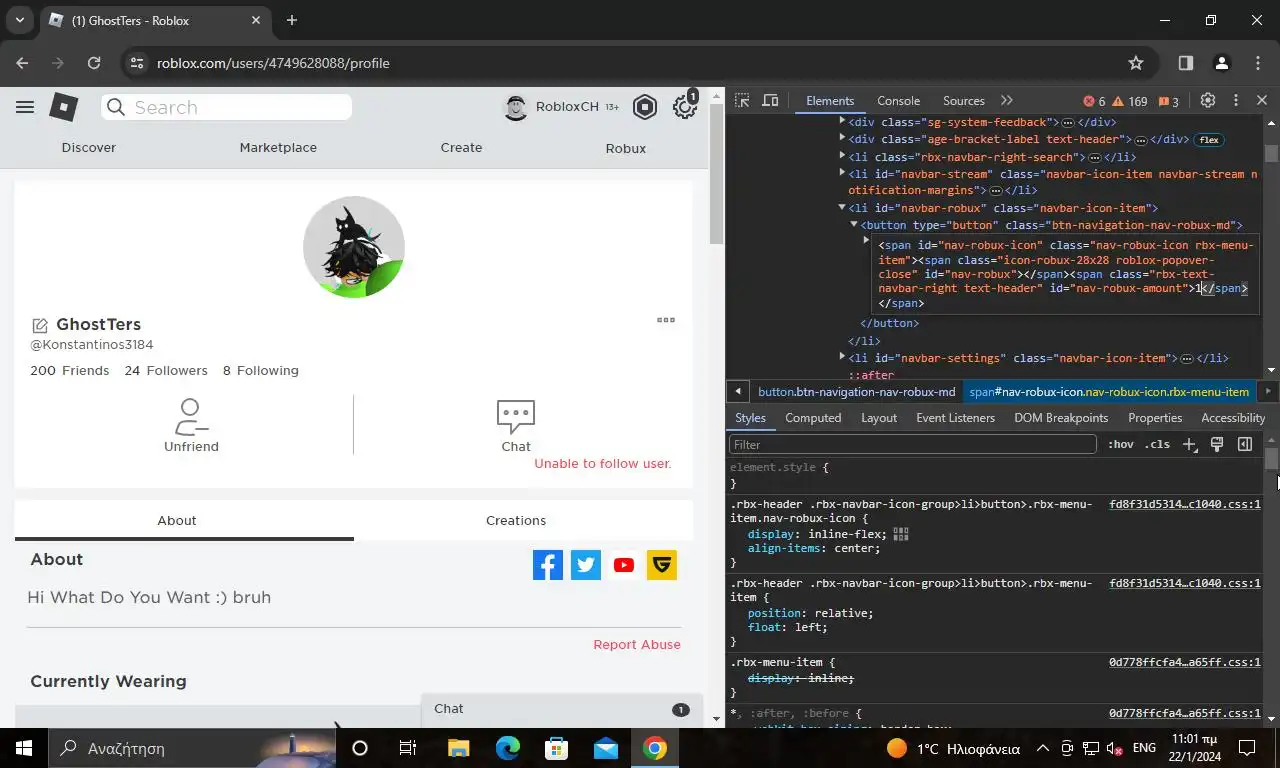This screenshot has height=768, width=1280.
Task: Select button.btn-navigation-nav-robux-md breadcrumb
Action: pyautogui.click(x=856, y=392)
